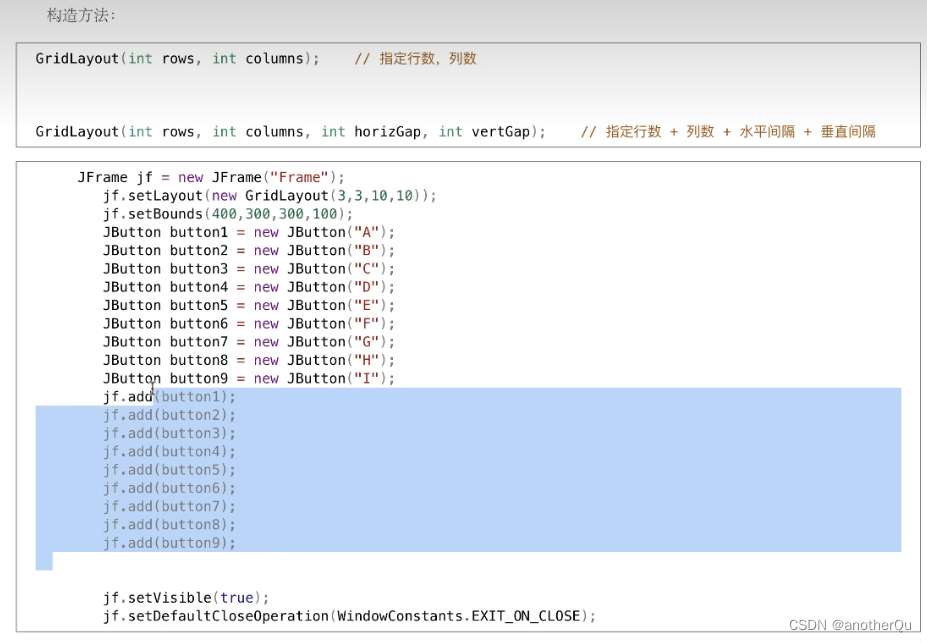Click the line declaring button9 with "I"
This screenshot has height=642, width=927.
pos(249,379)
